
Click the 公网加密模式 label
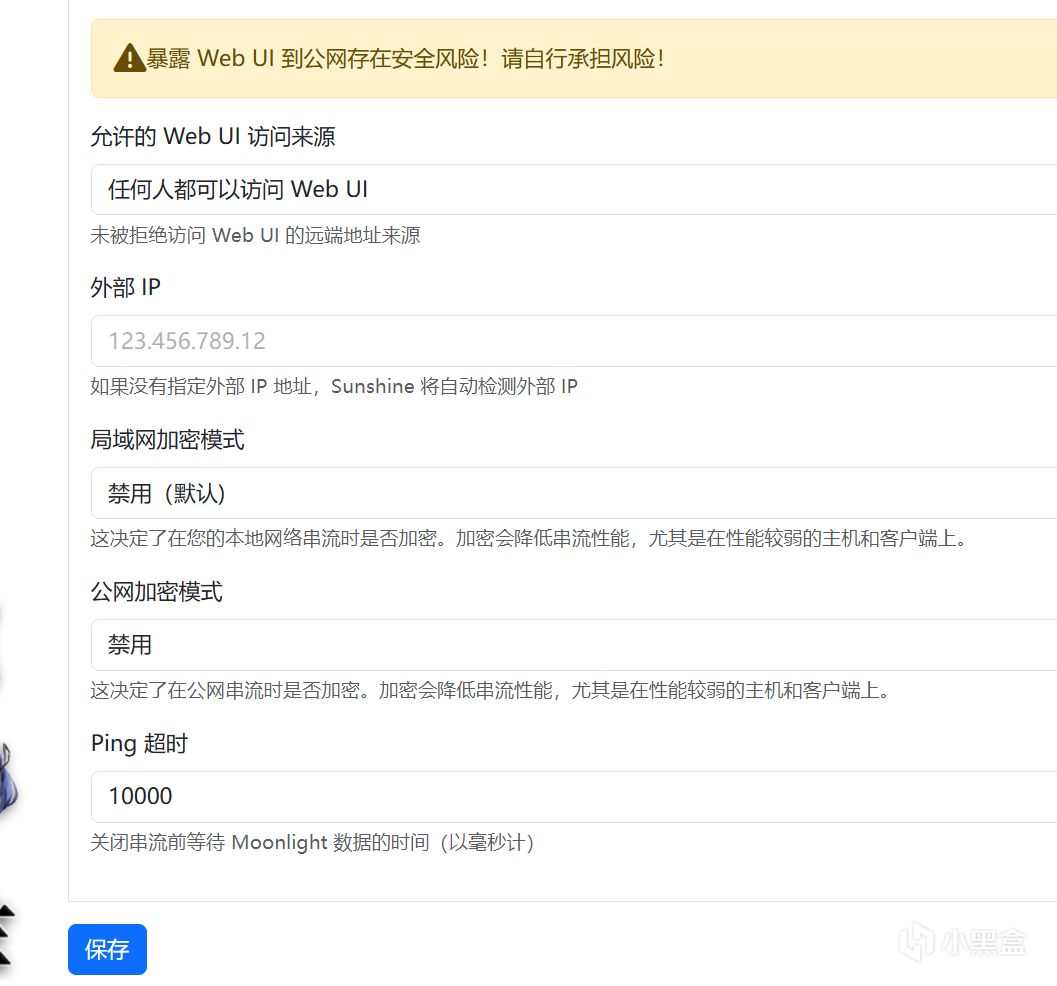click(x=156, y=592)
